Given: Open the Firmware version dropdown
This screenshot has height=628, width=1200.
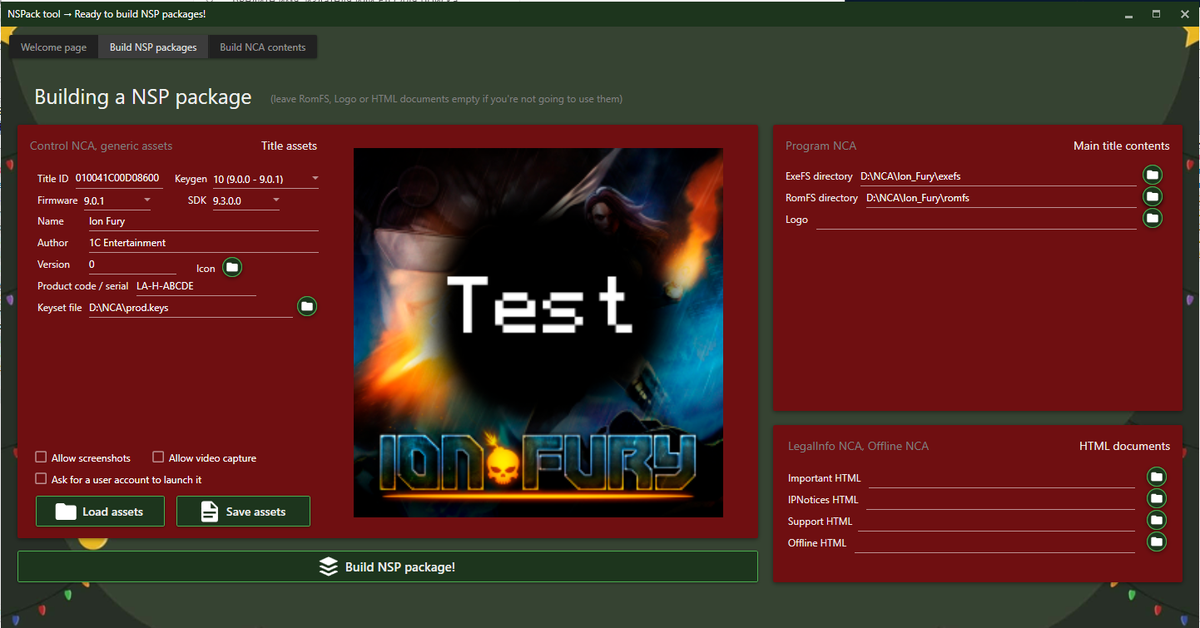Looking at the screenshot, I should tap(117, 201).
